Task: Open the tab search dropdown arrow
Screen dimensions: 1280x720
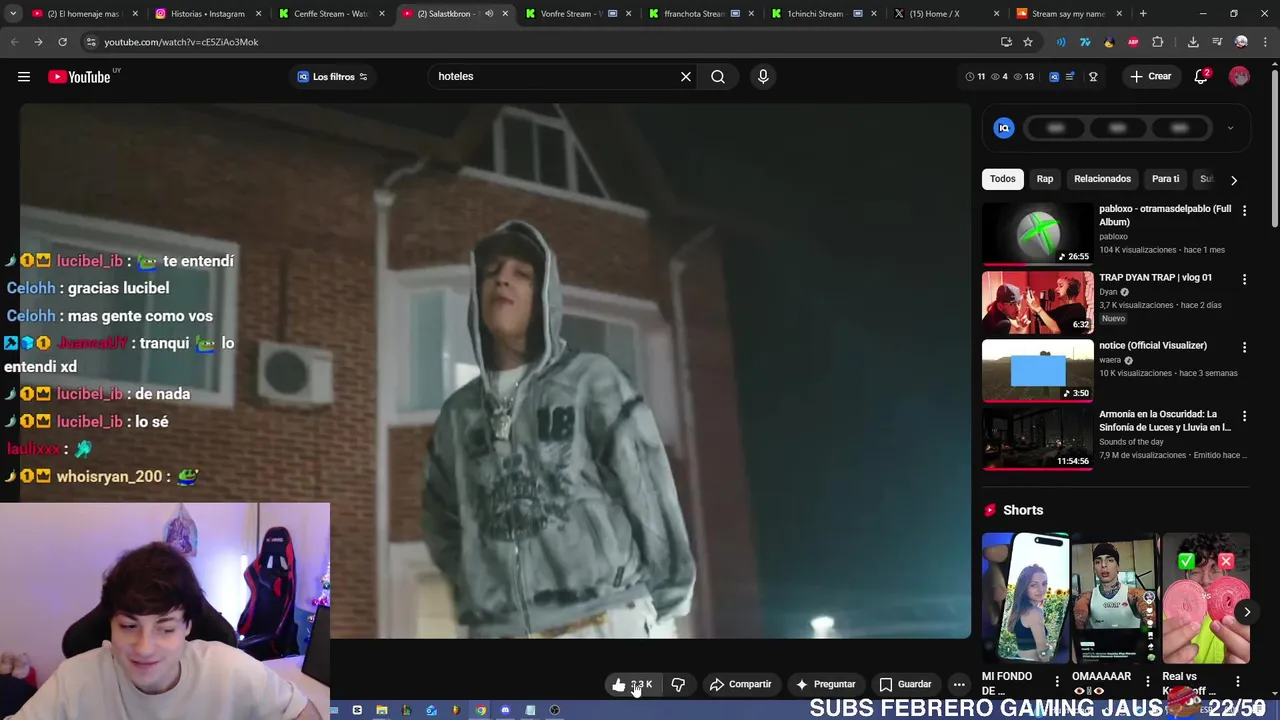Action: click(x=13, y=14)
